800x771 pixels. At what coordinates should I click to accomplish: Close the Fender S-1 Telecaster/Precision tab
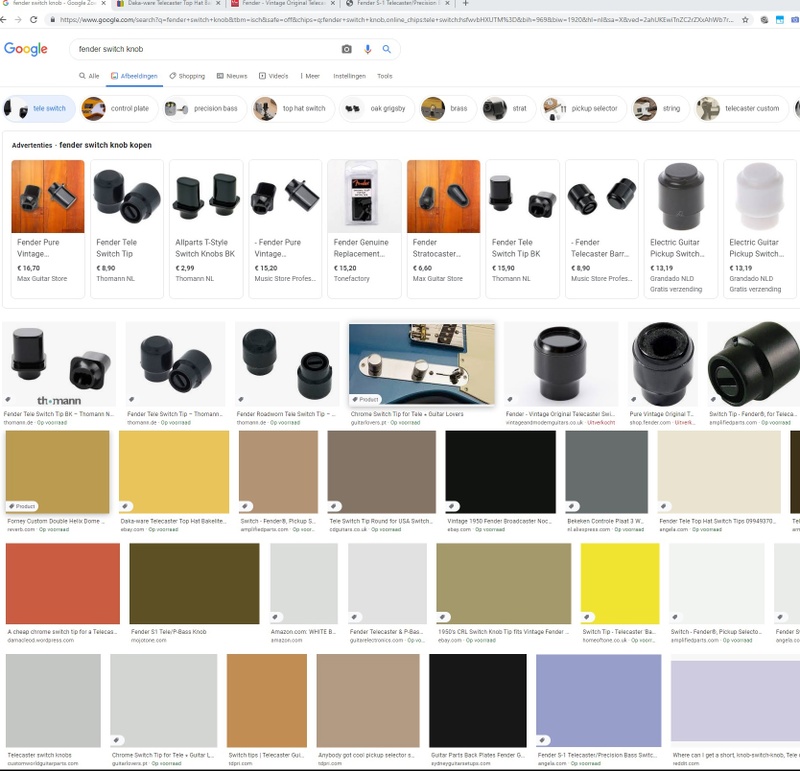pos(447,3)
